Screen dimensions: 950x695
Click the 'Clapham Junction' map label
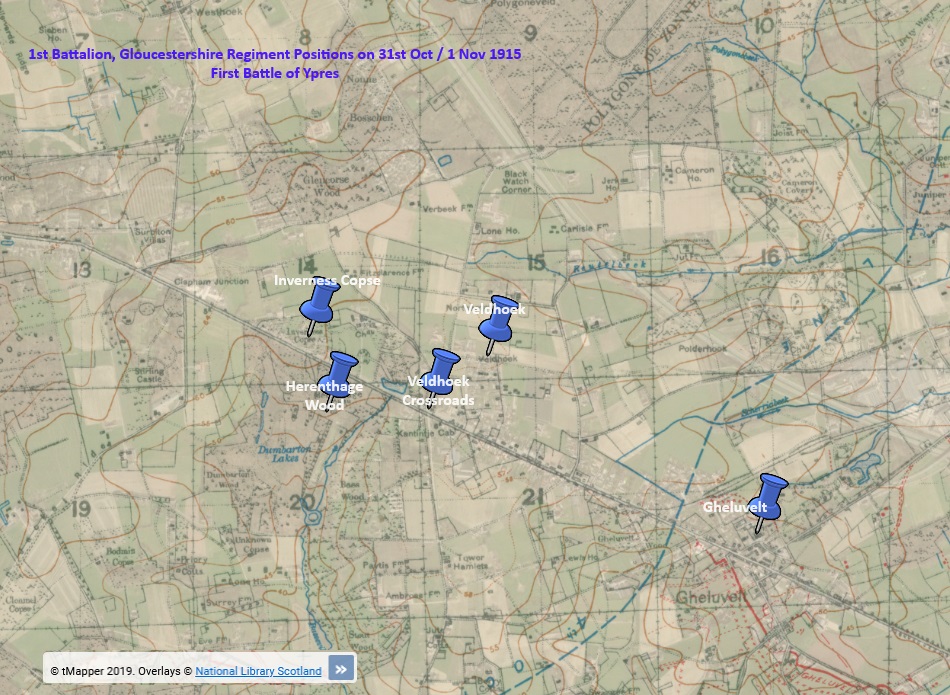211,281
